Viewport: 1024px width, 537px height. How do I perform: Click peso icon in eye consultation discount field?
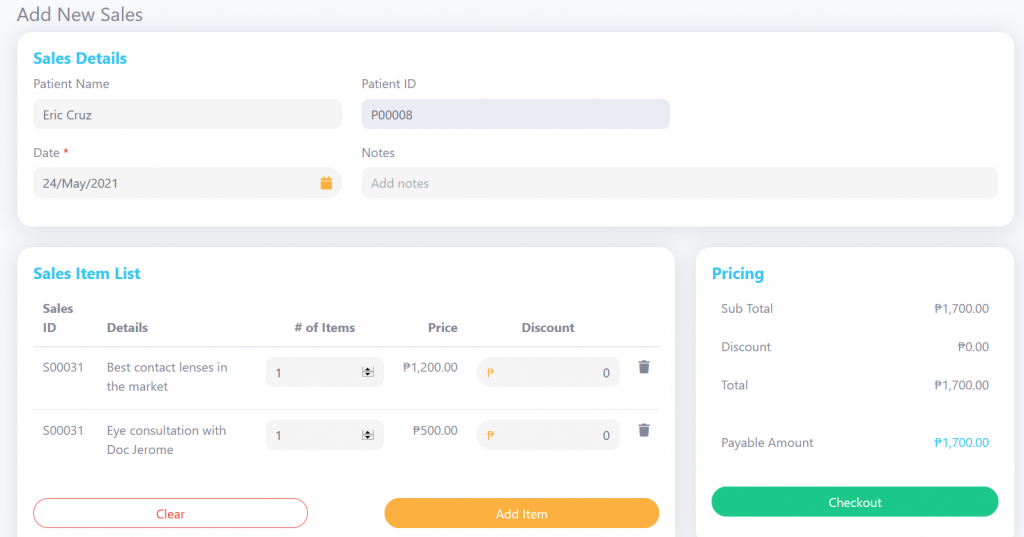click(x=490, y=435)
